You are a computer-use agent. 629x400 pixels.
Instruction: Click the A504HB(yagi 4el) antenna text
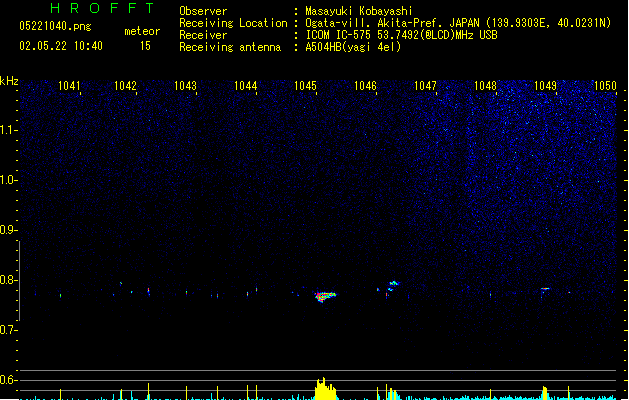click(353, 47)
